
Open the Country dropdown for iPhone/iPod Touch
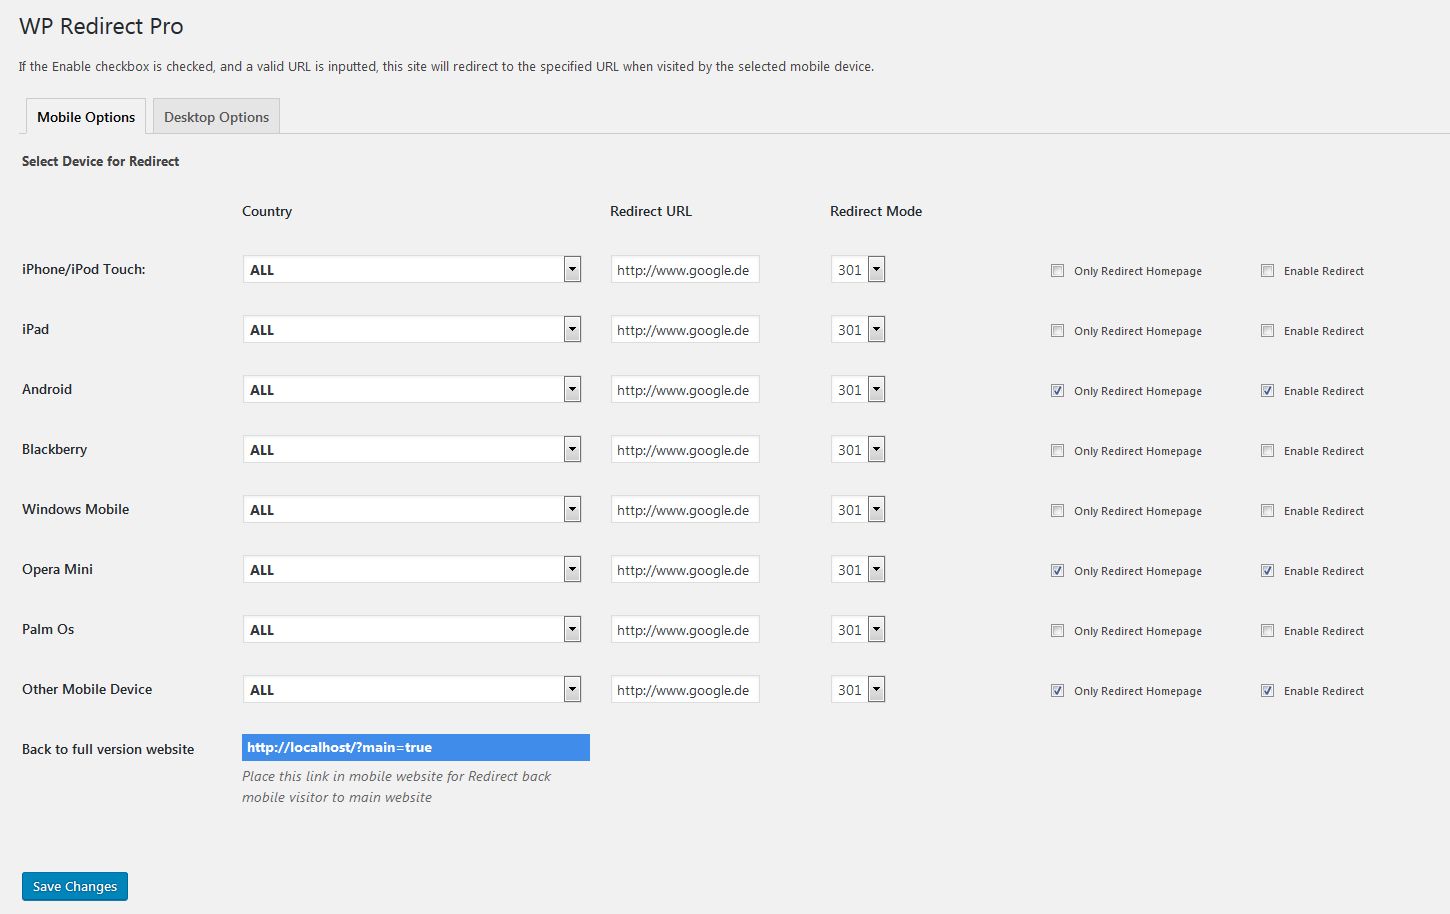[411, 269]
